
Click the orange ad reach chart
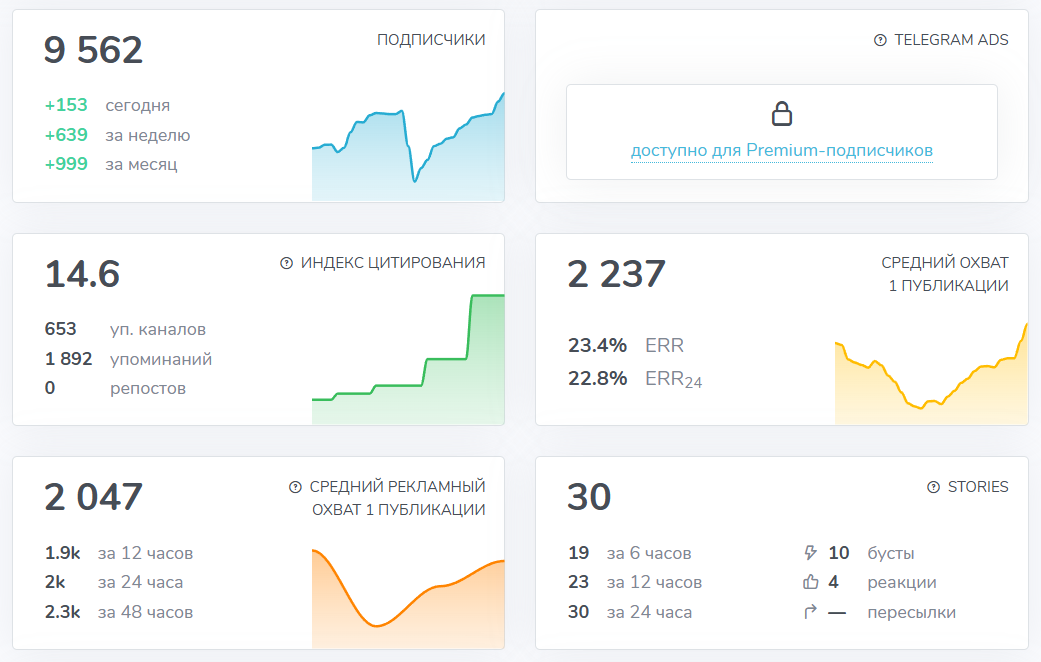tap(408, 600)
